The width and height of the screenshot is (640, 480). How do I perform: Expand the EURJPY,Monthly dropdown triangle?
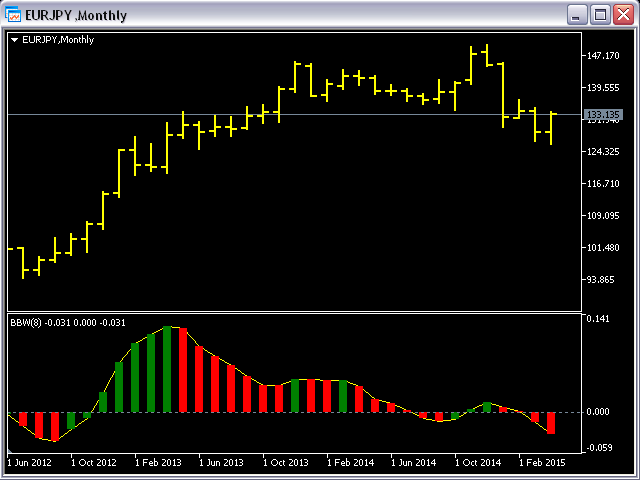[x=14, y=40]
